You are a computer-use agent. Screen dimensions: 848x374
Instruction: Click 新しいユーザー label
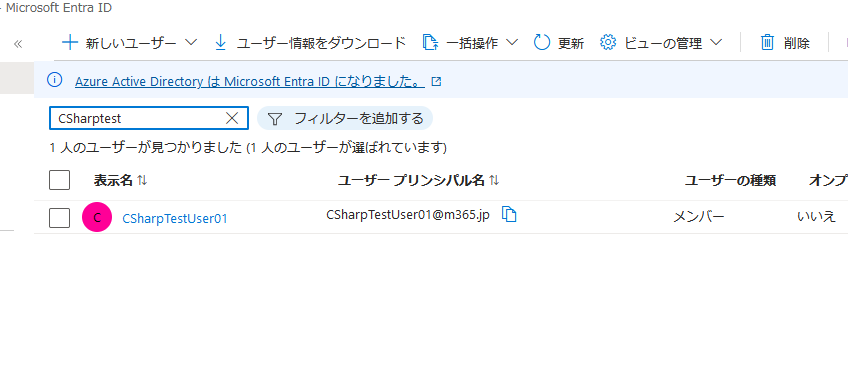pyautogui.click(x=131, y=43)
